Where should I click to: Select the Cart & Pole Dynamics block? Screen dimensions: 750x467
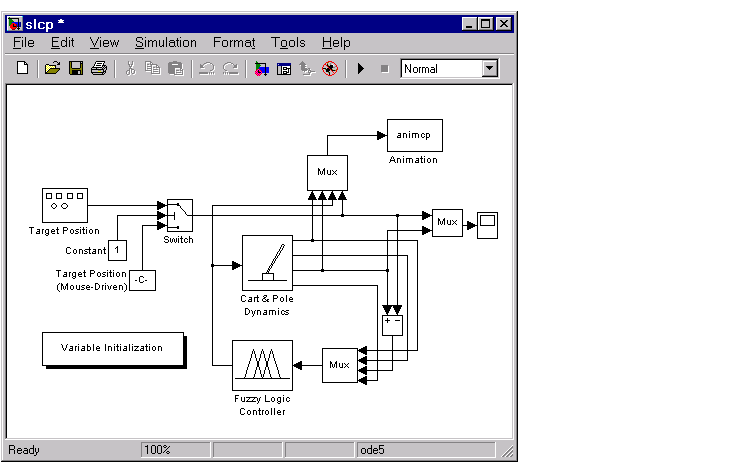[x=267, y=263]
